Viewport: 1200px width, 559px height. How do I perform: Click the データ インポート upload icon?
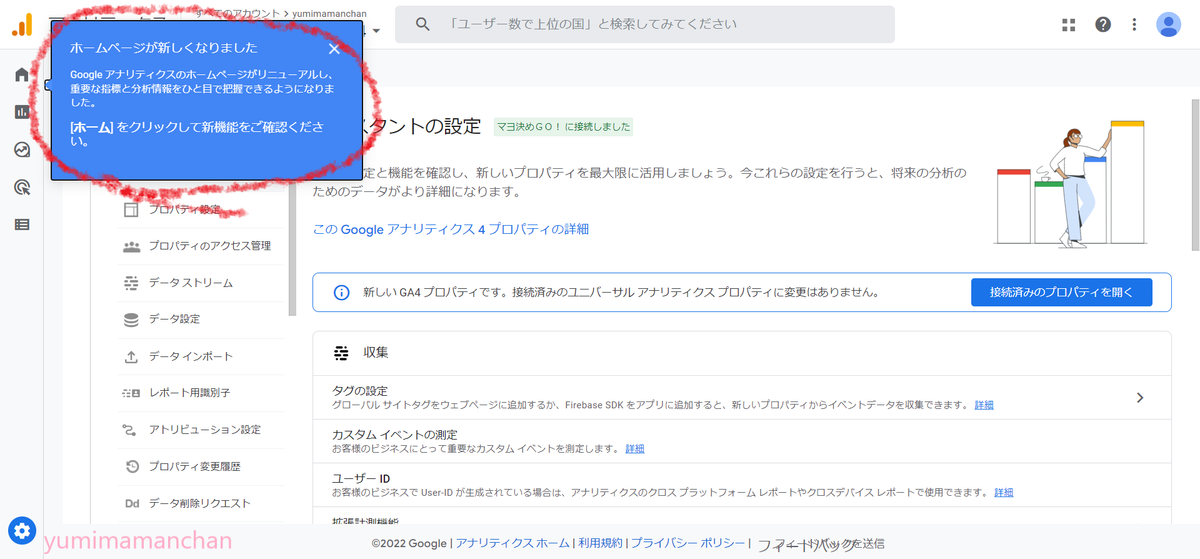coord(131,357)
